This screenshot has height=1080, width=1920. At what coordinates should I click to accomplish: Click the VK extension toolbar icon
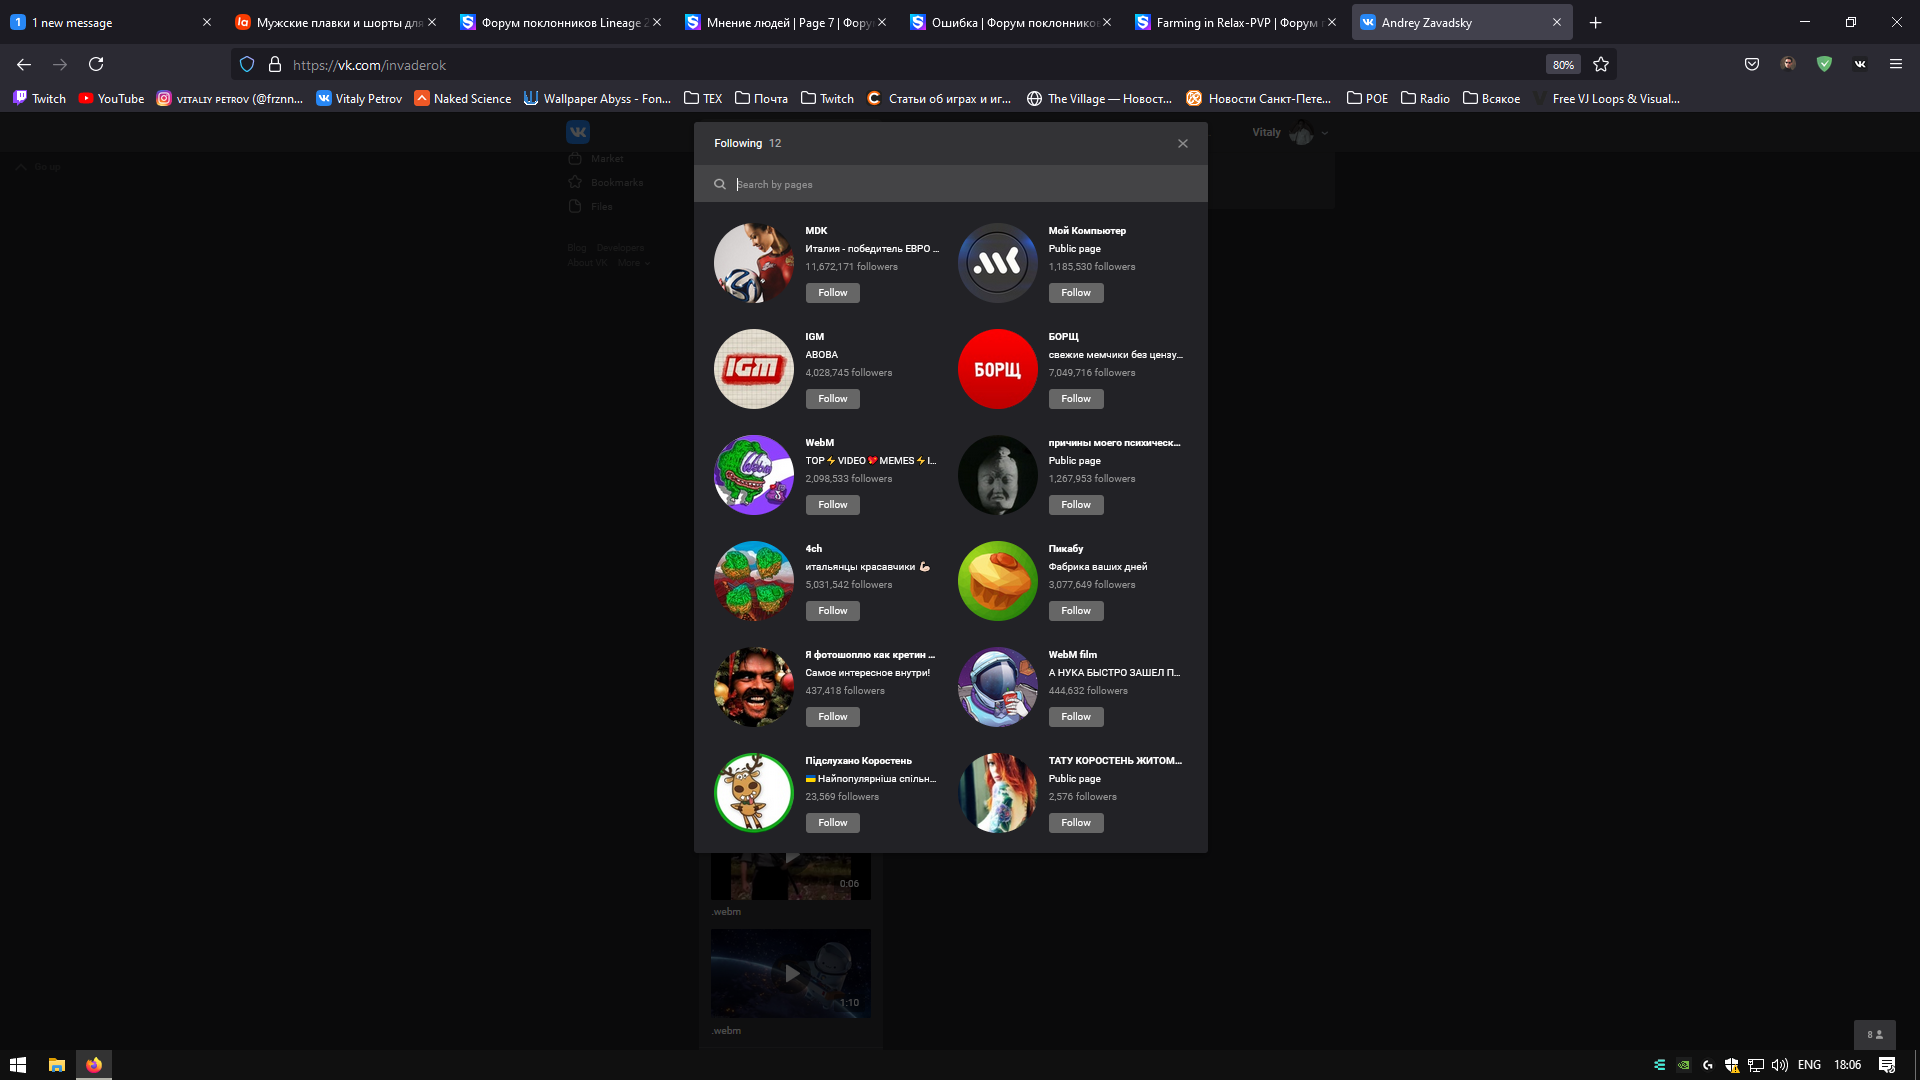[x=1860, y=65]
